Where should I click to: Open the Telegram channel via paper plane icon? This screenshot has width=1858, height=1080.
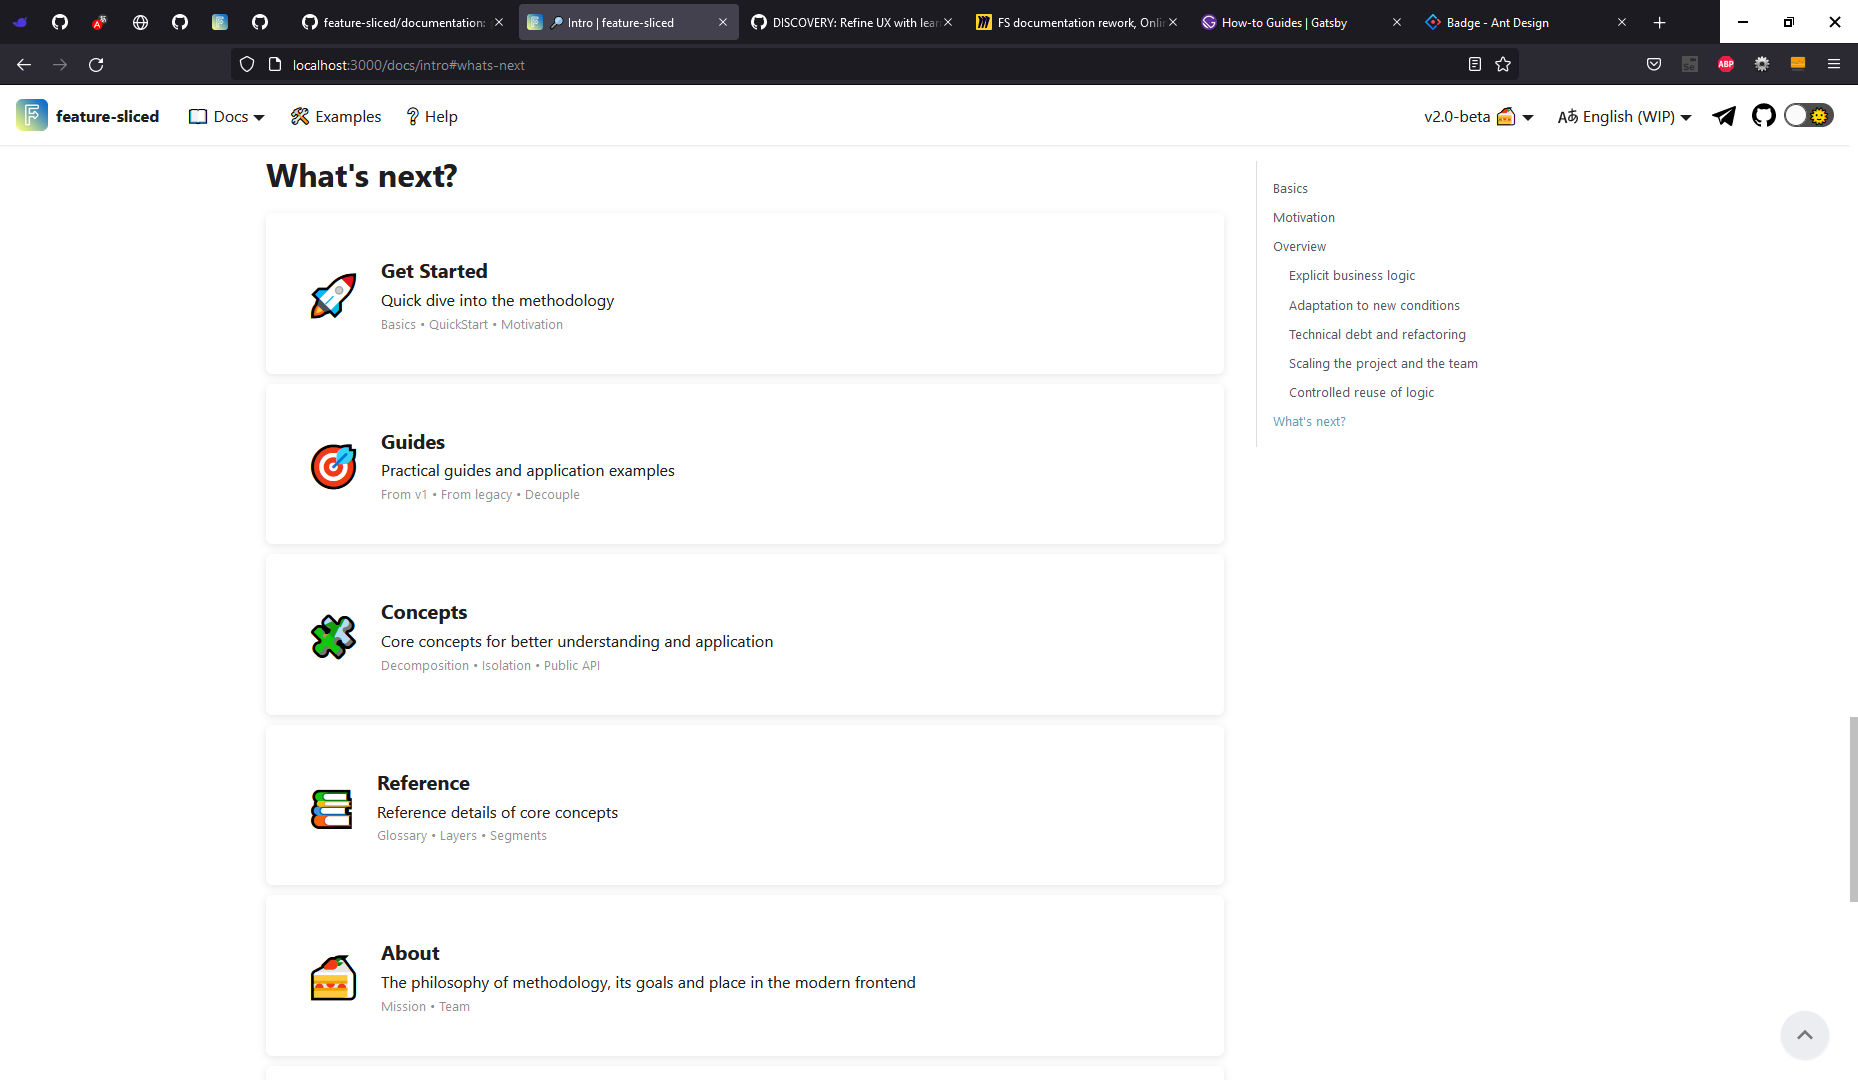[1723, 116]
